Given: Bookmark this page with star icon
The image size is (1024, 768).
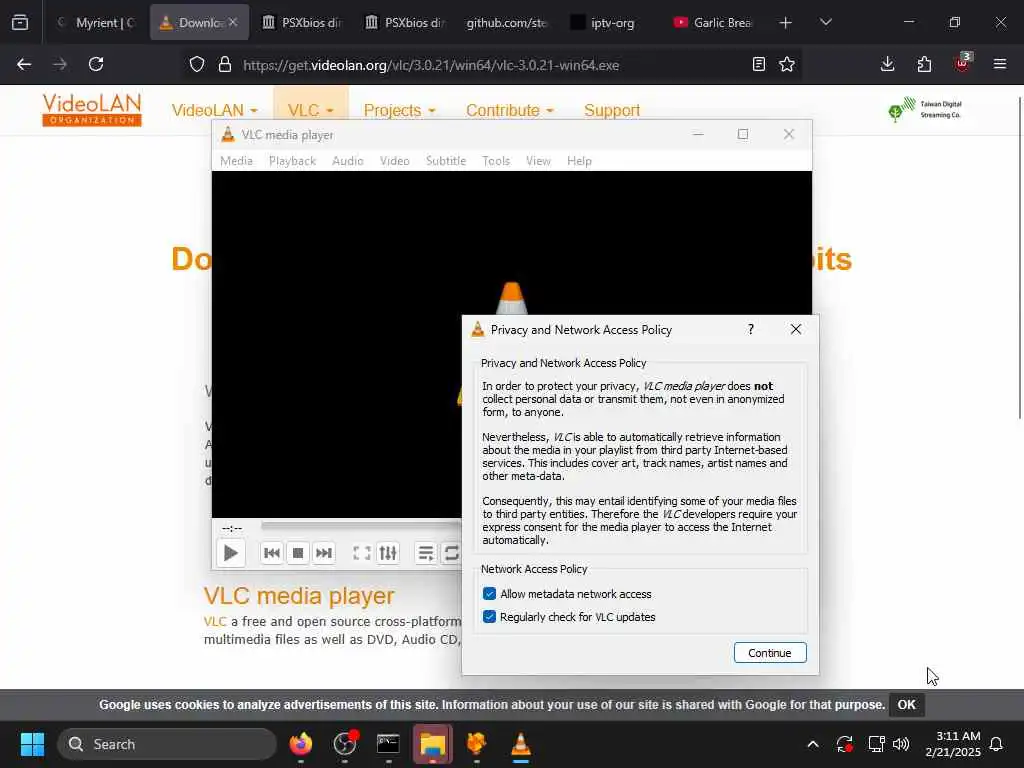Looking at the screenshot, I should click(787, 64).
